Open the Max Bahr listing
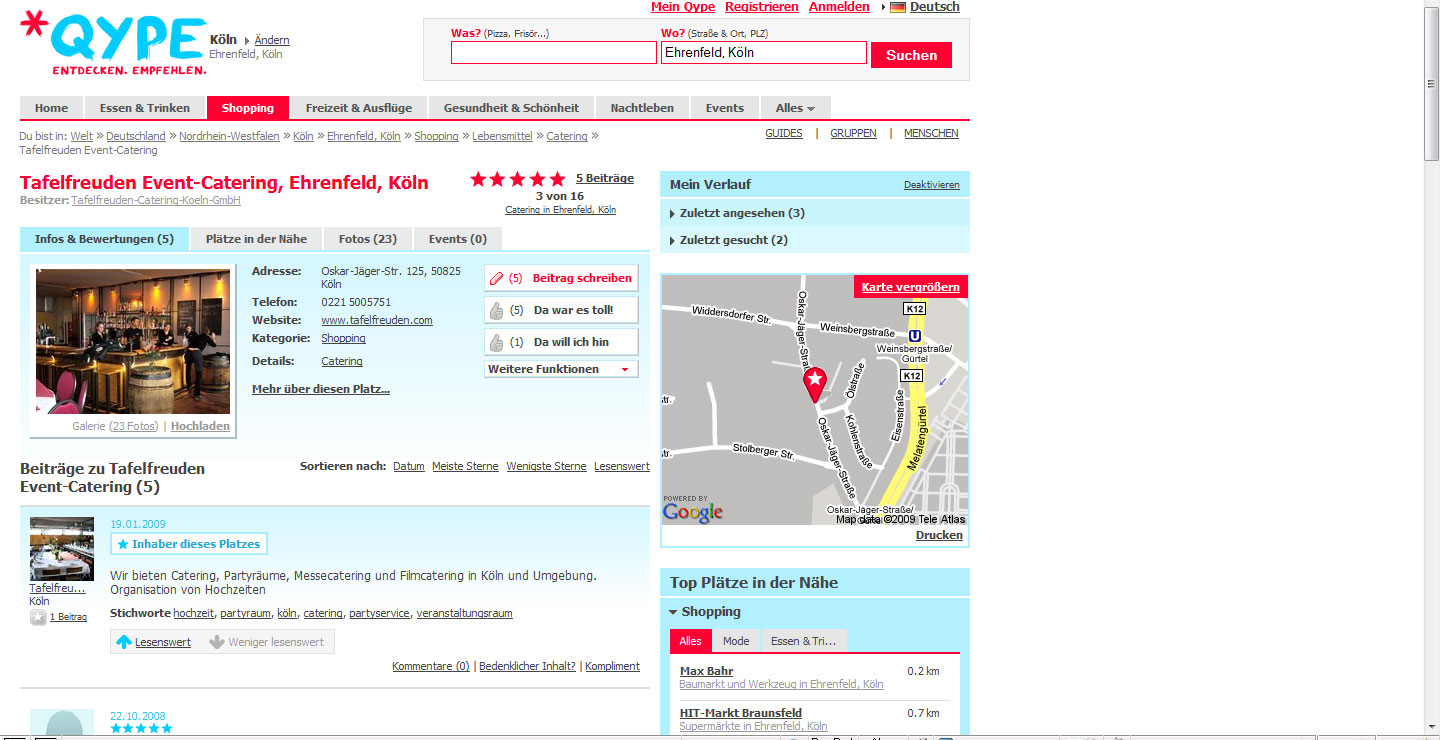The height and width of the screenshot is (740, 1440). tap(706, 671)
